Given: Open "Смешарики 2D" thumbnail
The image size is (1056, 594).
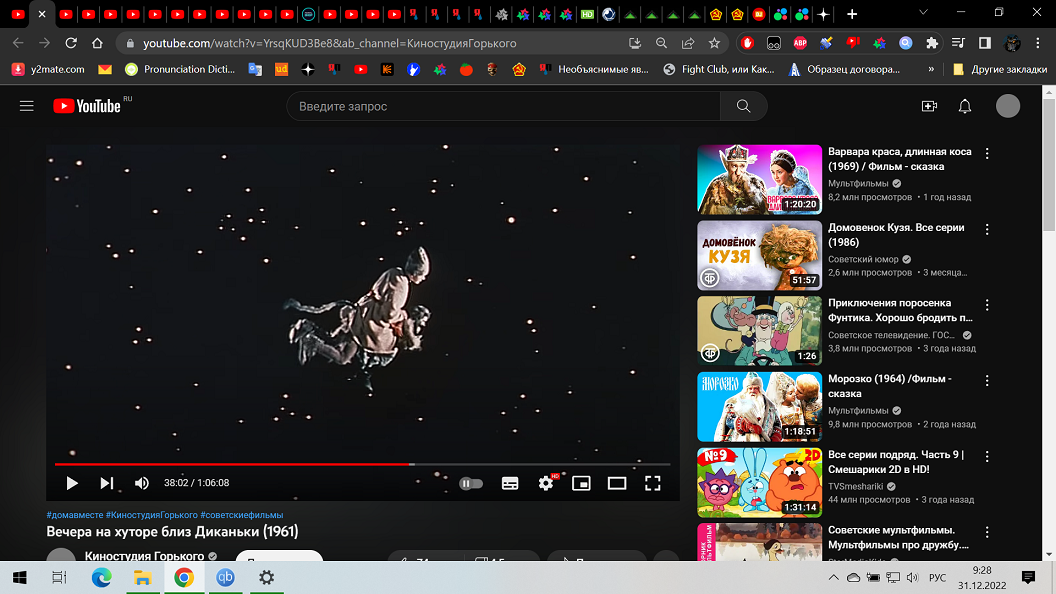Looking at the screenshot, I should pyautogui.click(x=760, y=482).
